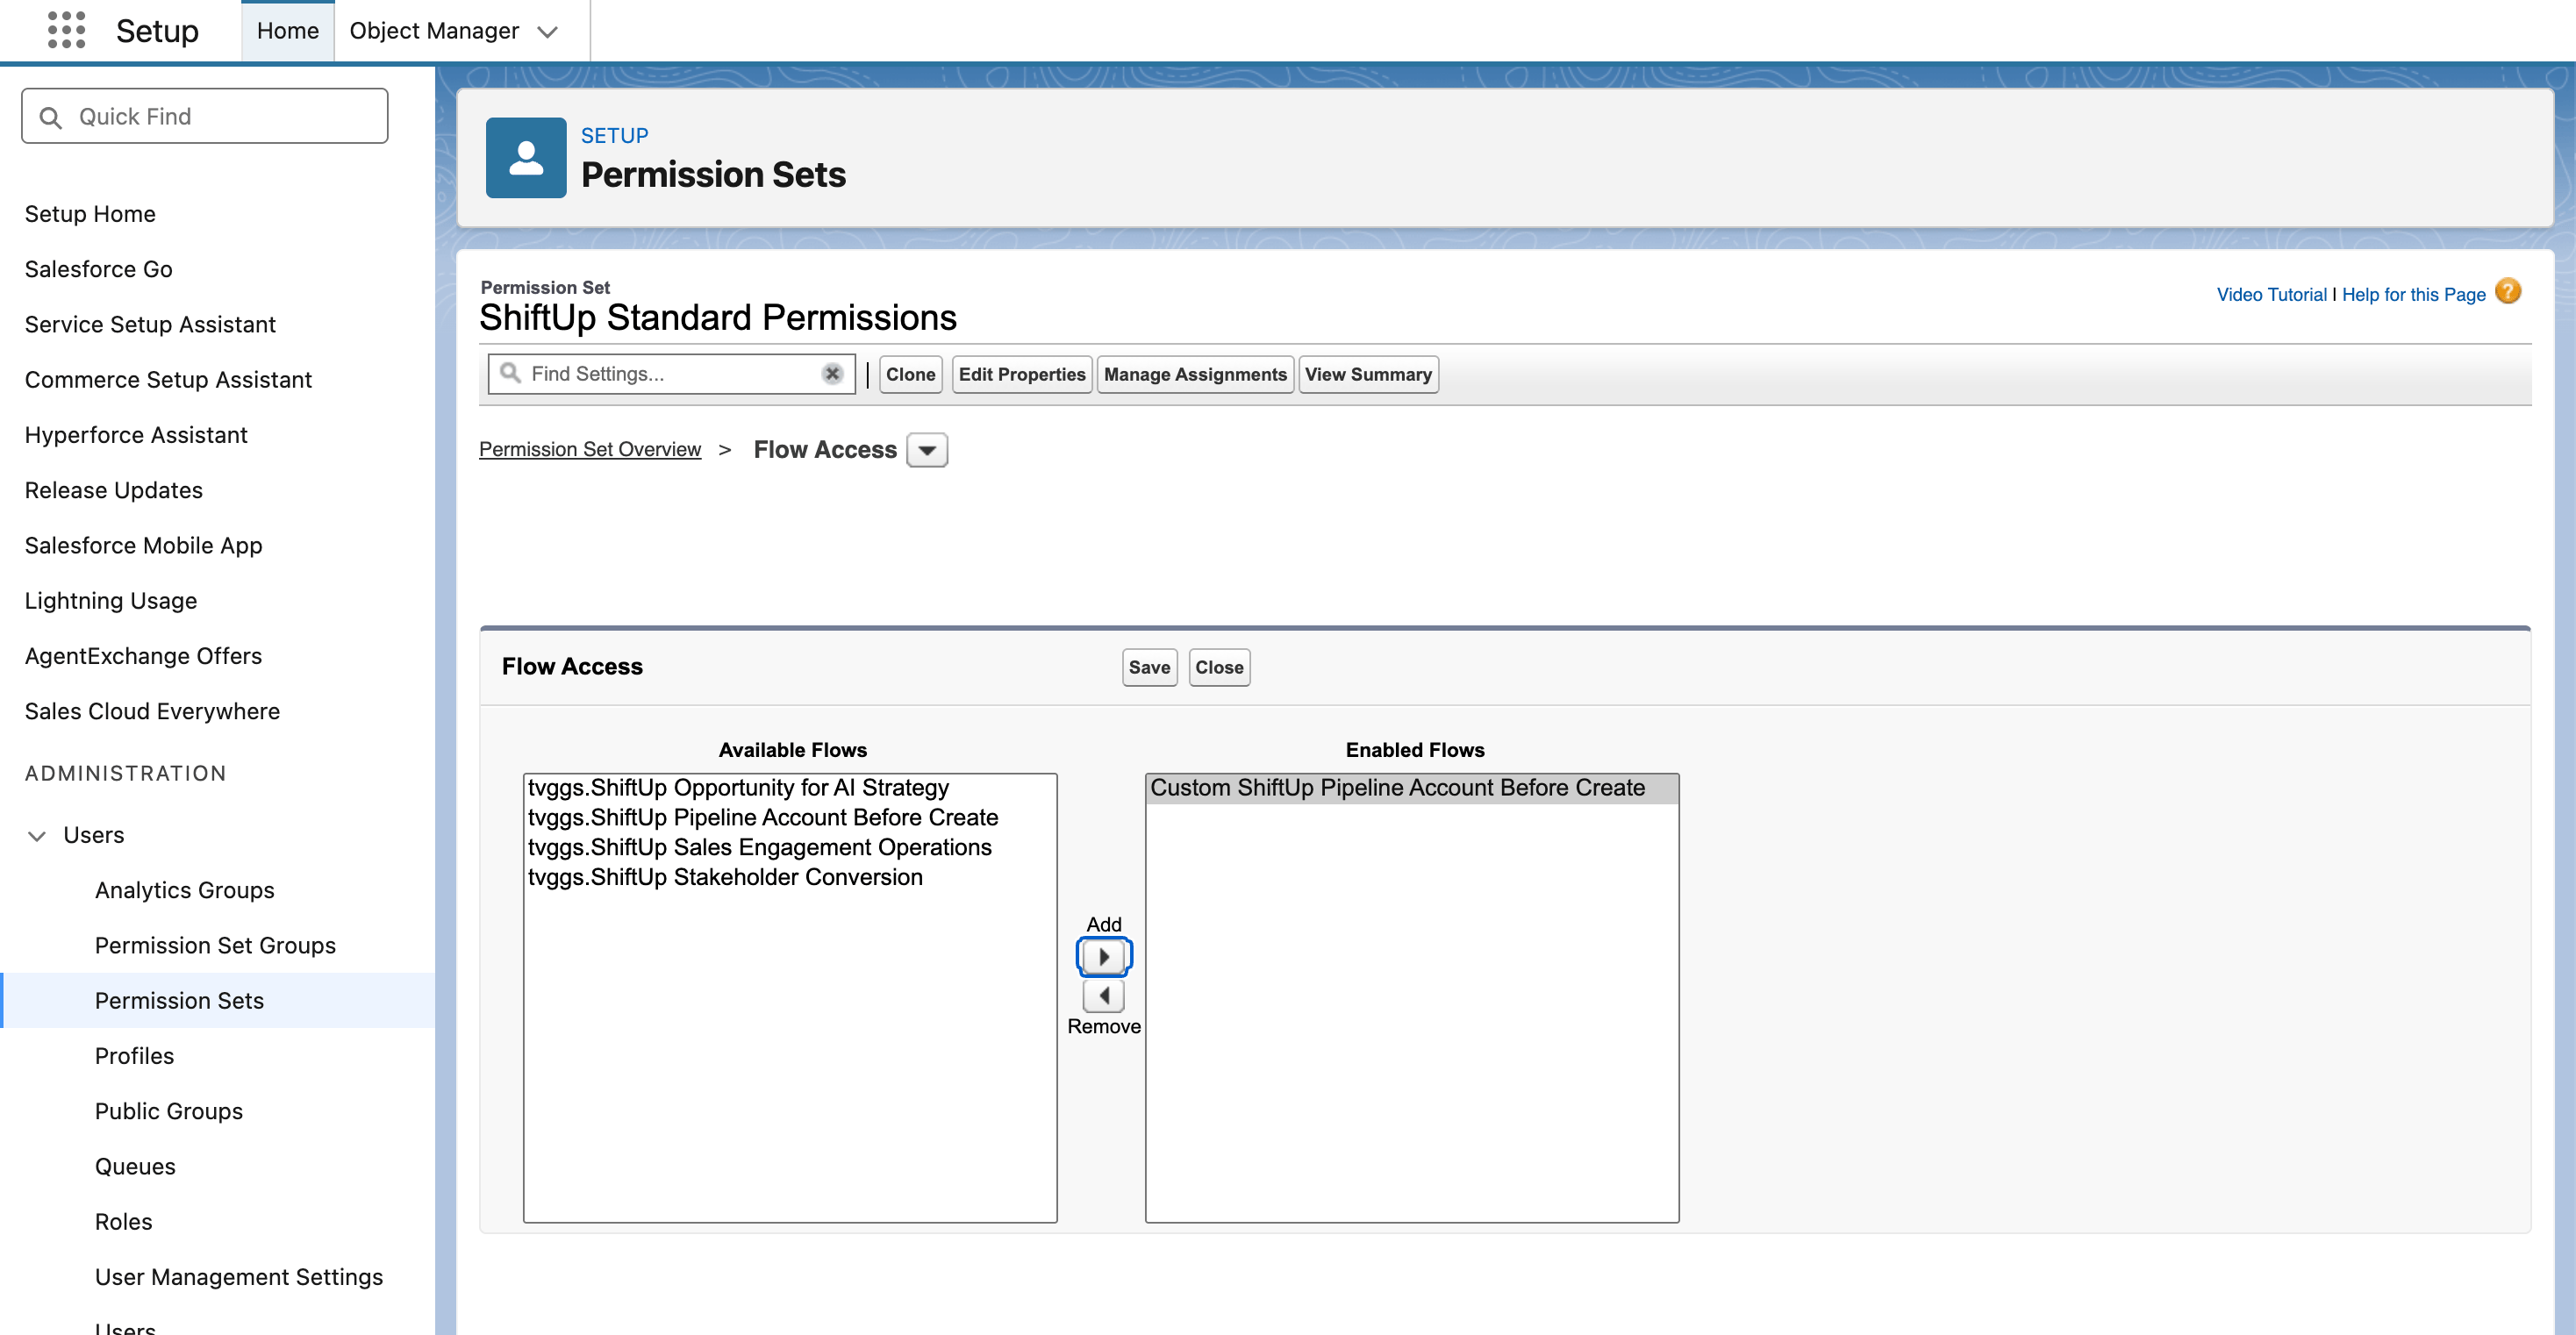2576x1335 pixels.
Task: Collapse the Users section in sidebar
Action: pyautogui.click(x=37, y=836)
